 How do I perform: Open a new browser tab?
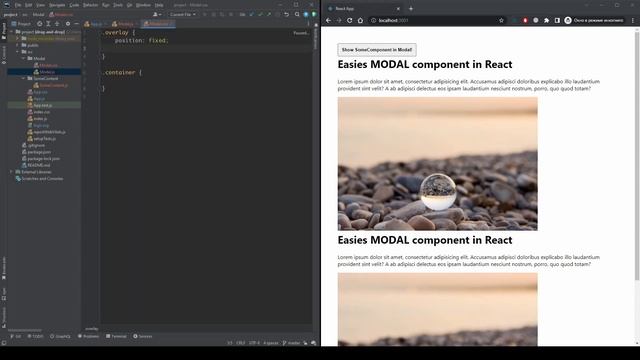click(411, 9)
